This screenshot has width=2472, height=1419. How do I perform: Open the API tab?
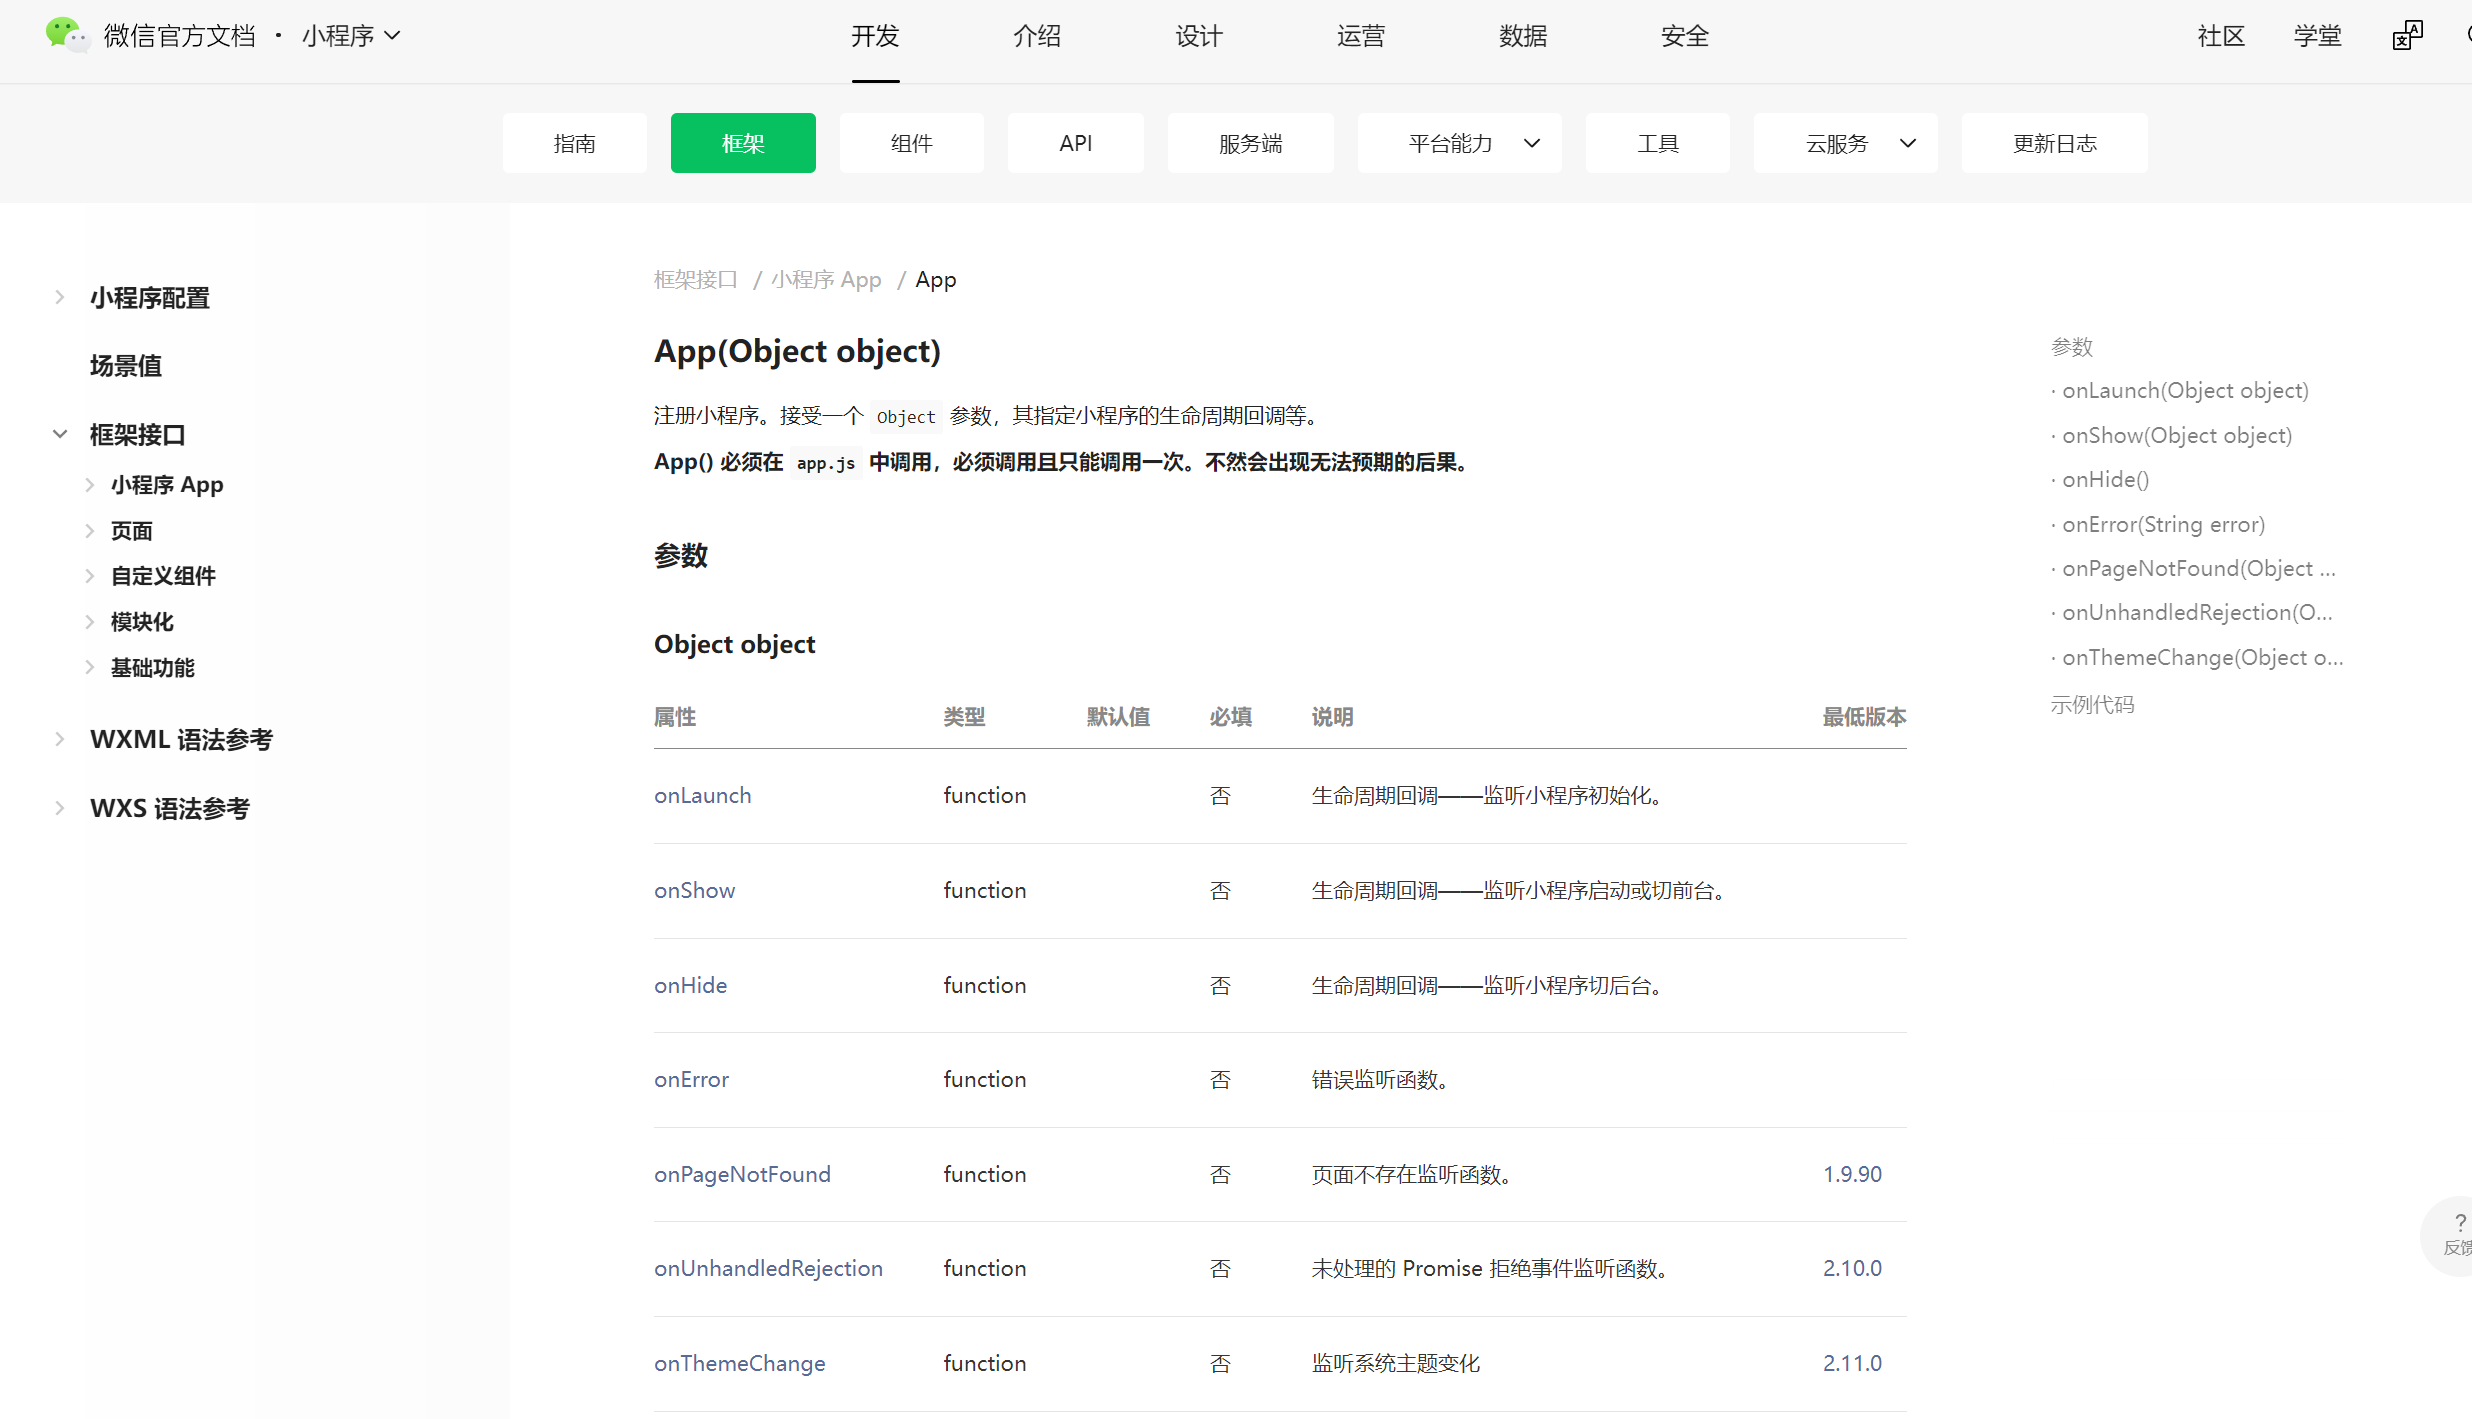click(1075, 143)
